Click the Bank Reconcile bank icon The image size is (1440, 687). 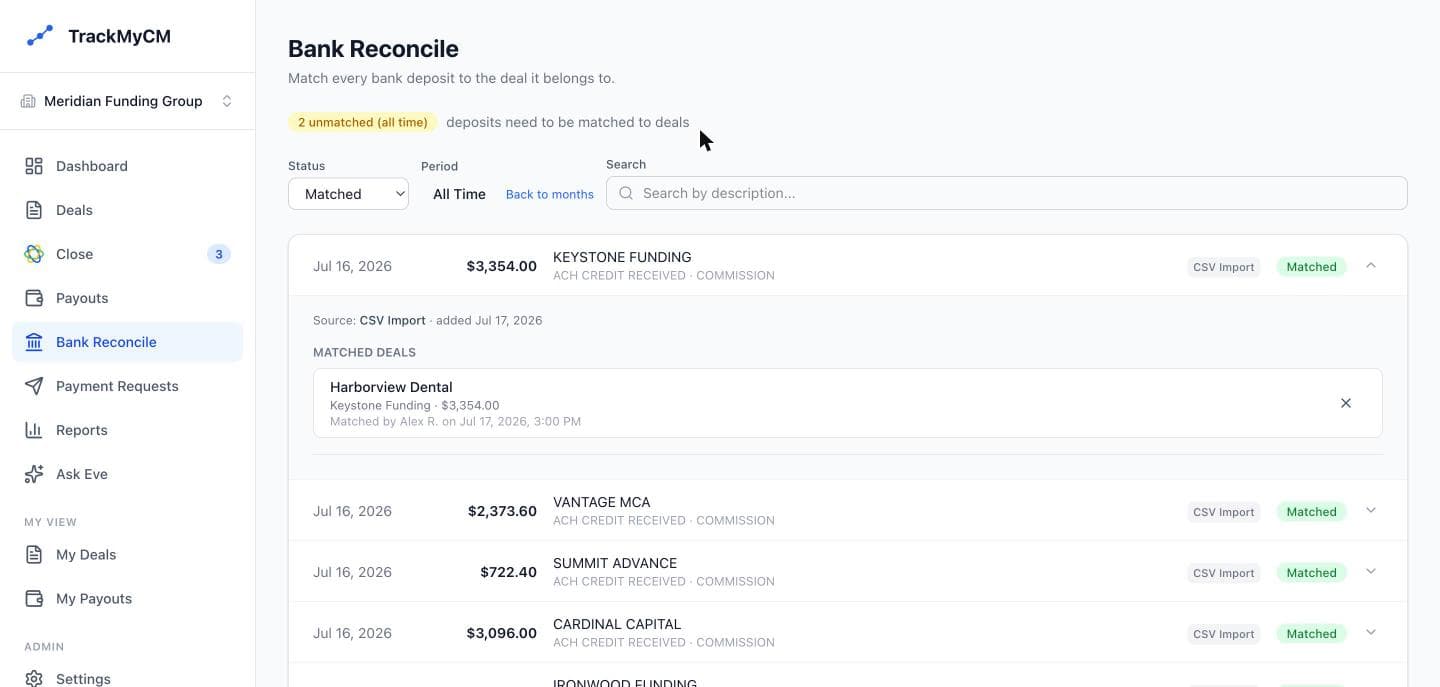34,342
